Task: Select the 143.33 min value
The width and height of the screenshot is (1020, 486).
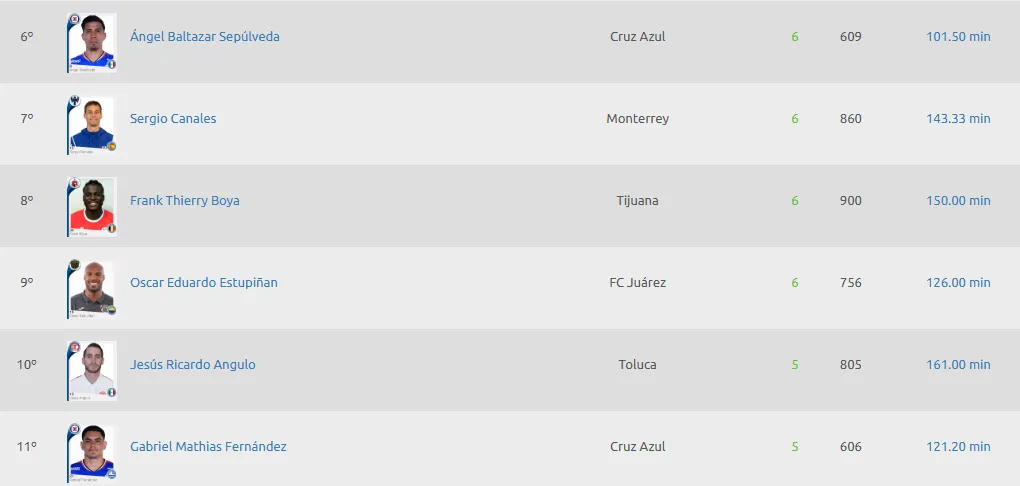Action: (x=958, y=118)
